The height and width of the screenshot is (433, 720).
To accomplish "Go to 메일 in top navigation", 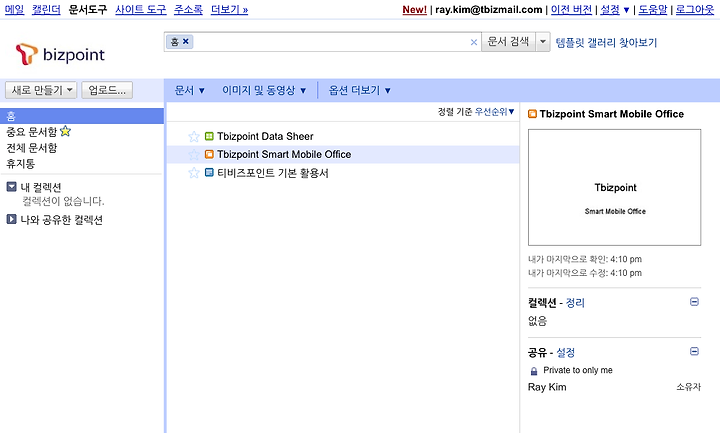I will click(14, 9).
